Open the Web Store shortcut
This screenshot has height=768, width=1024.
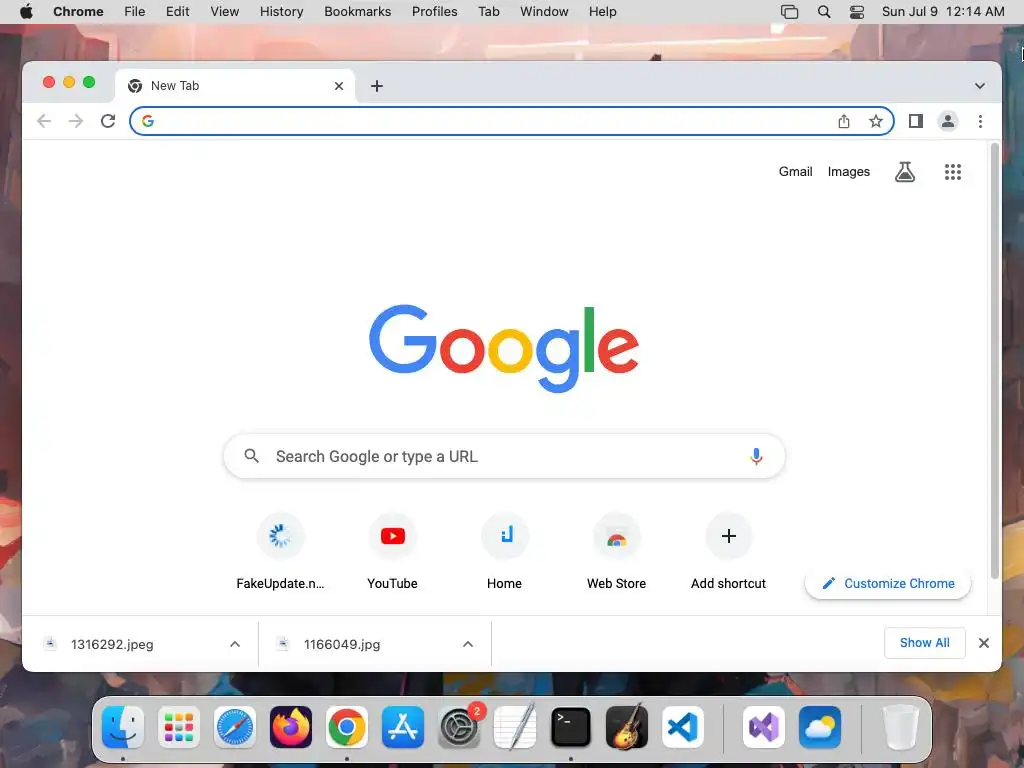[616, 552]
